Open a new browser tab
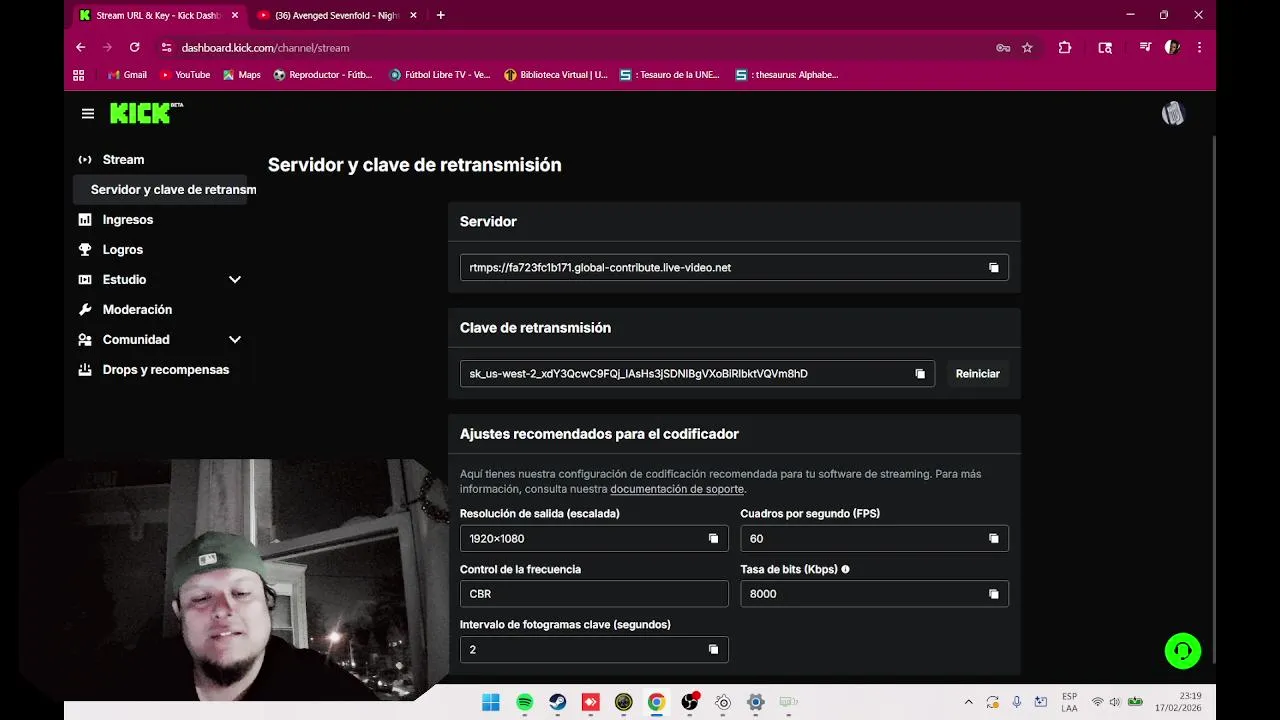 pos(441,15)
